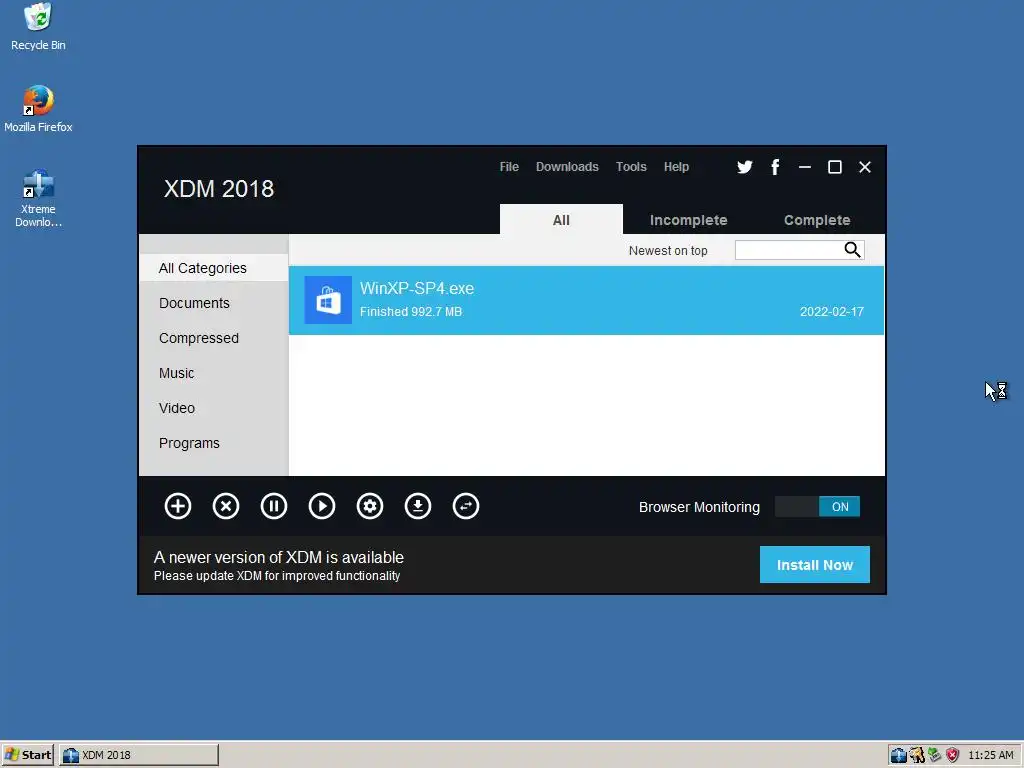Pause the selected download
Viewport: 1024px width, 768px height.
274,506
